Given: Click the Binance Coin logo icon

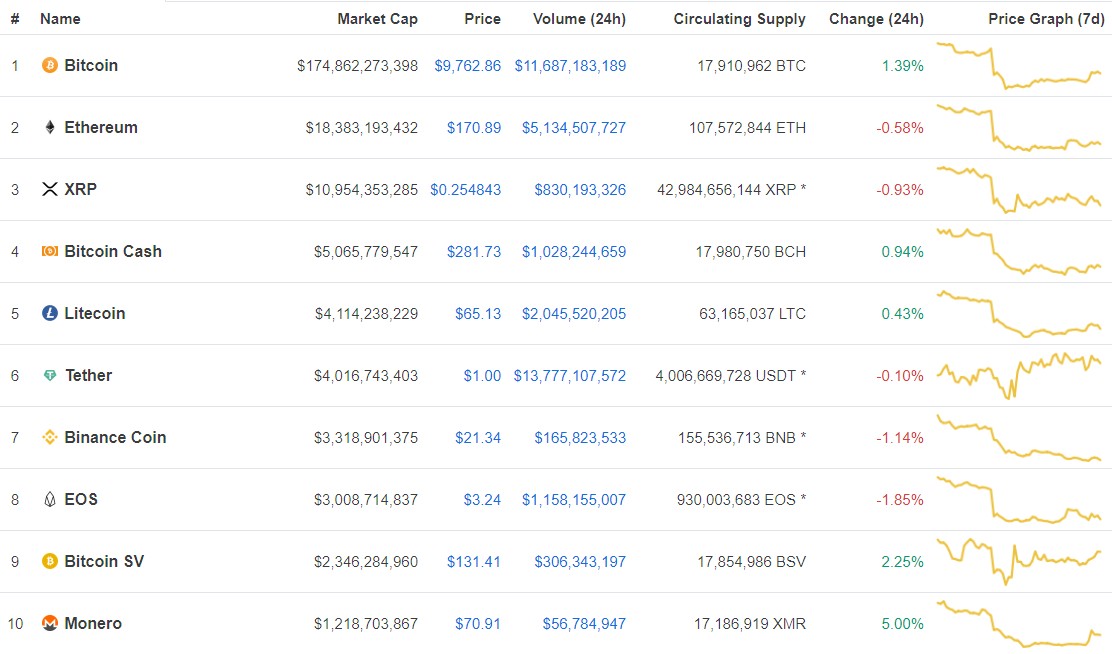Looking at the screenshot, I should [x=50, y=437].
